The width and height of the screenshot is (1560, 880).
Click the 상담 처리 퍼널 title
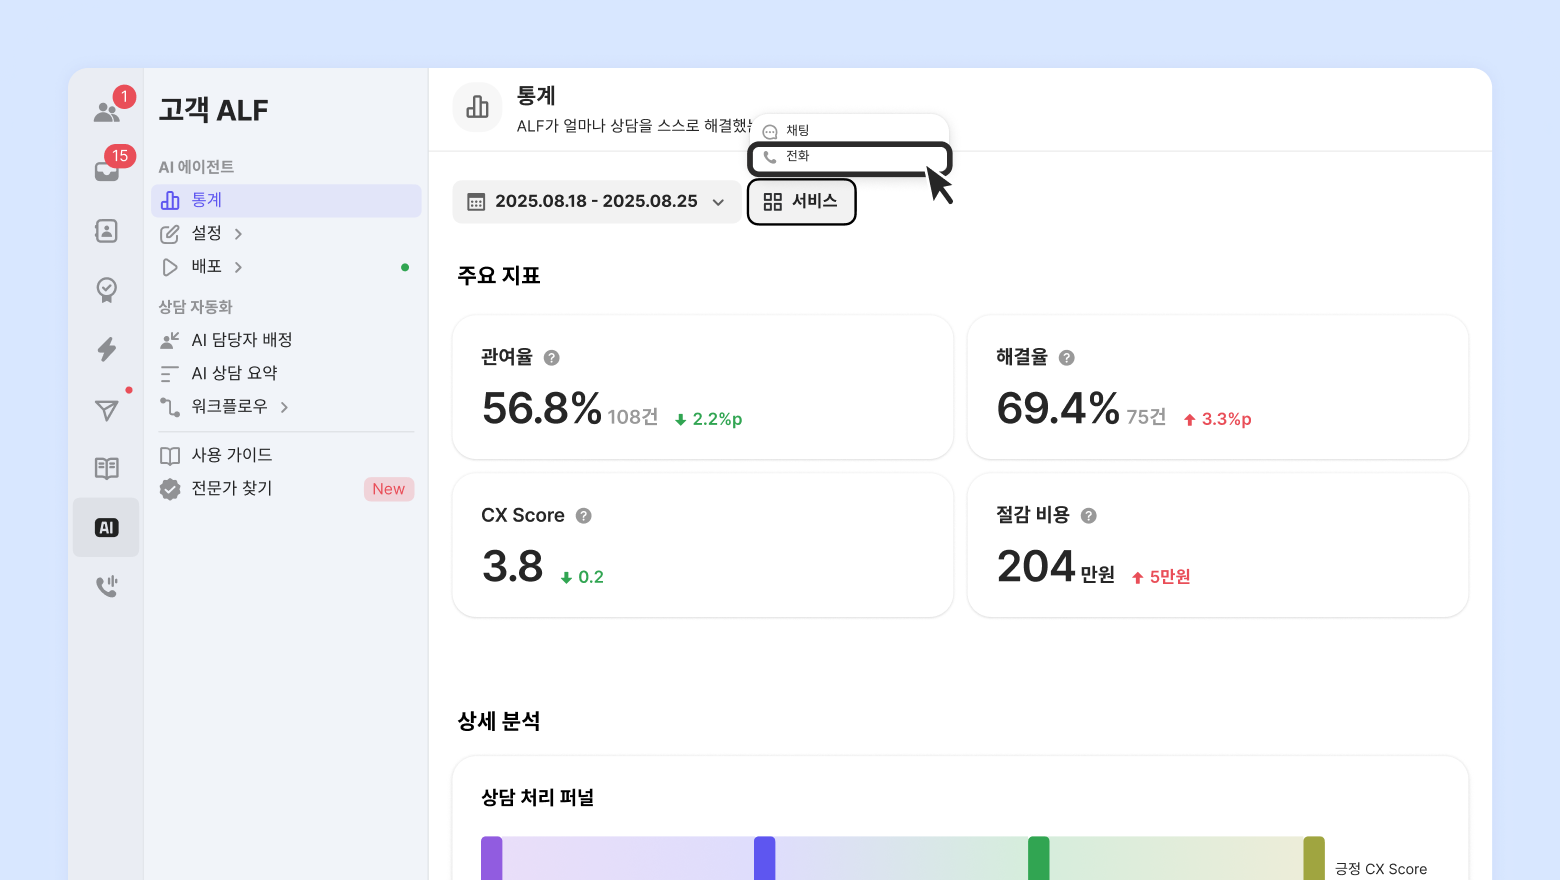click(x=538, y=798)
